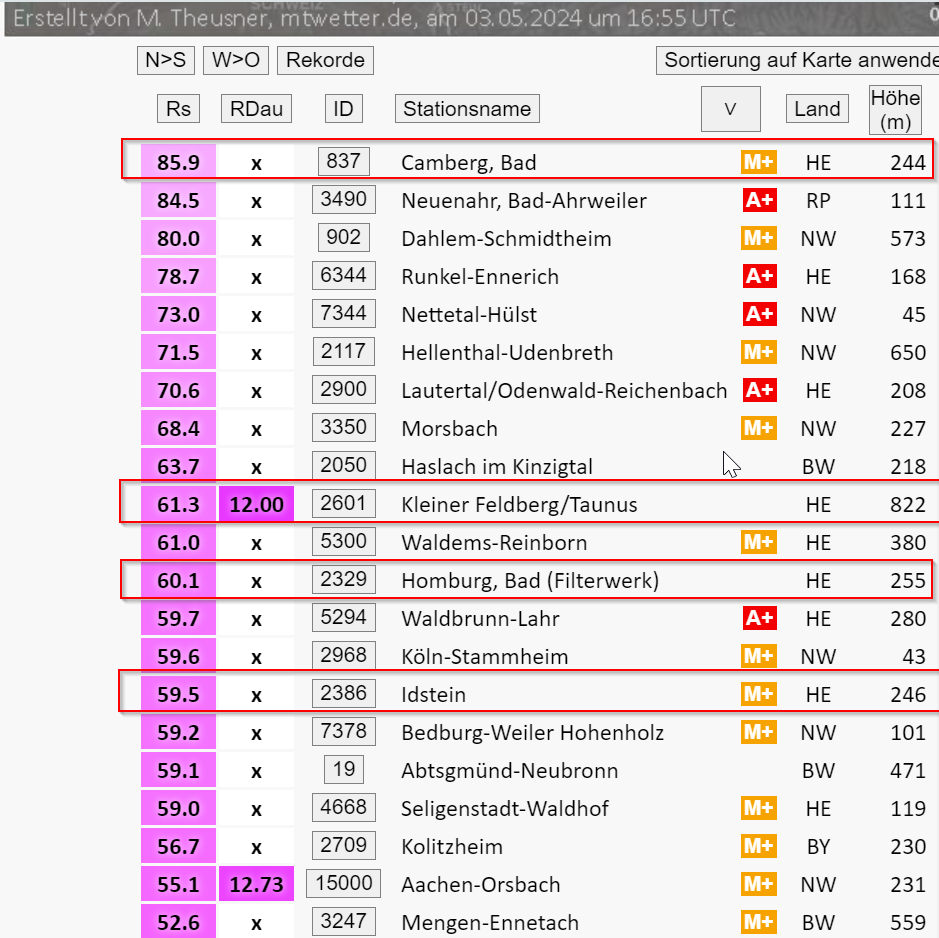Viewport: 939px width, 938px height.
Task: Open the Rekorde view
Action: tap(325, 60)
